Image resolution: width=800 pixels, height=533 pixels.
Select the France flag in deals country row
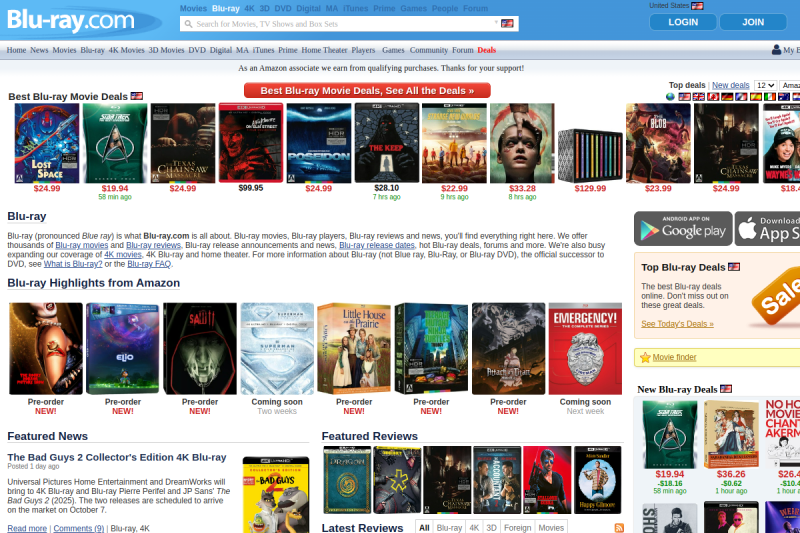pyautogui.click(x=741, y=97)
